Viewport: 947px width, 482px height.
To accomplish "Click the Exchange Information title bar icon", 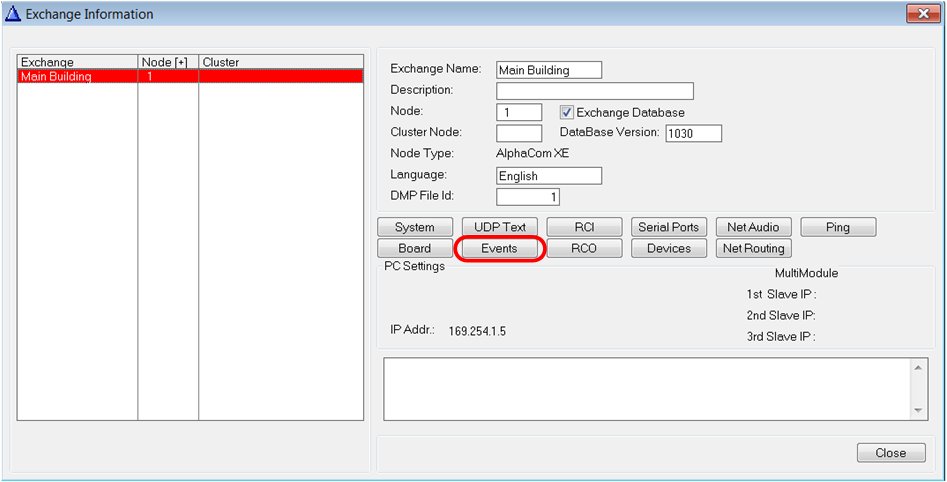I will (13, 13).
